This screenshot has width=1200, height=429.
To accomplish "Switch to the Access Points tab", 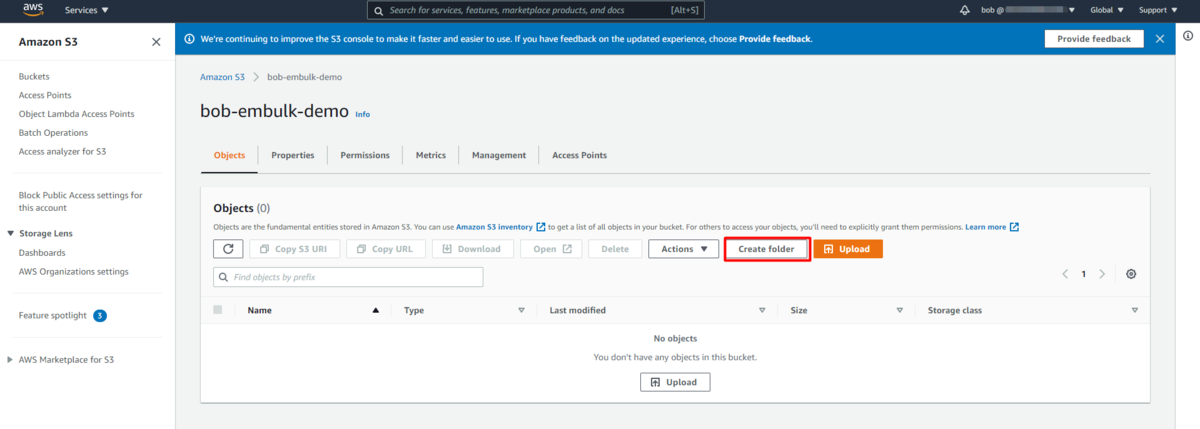I will [579, 155].
